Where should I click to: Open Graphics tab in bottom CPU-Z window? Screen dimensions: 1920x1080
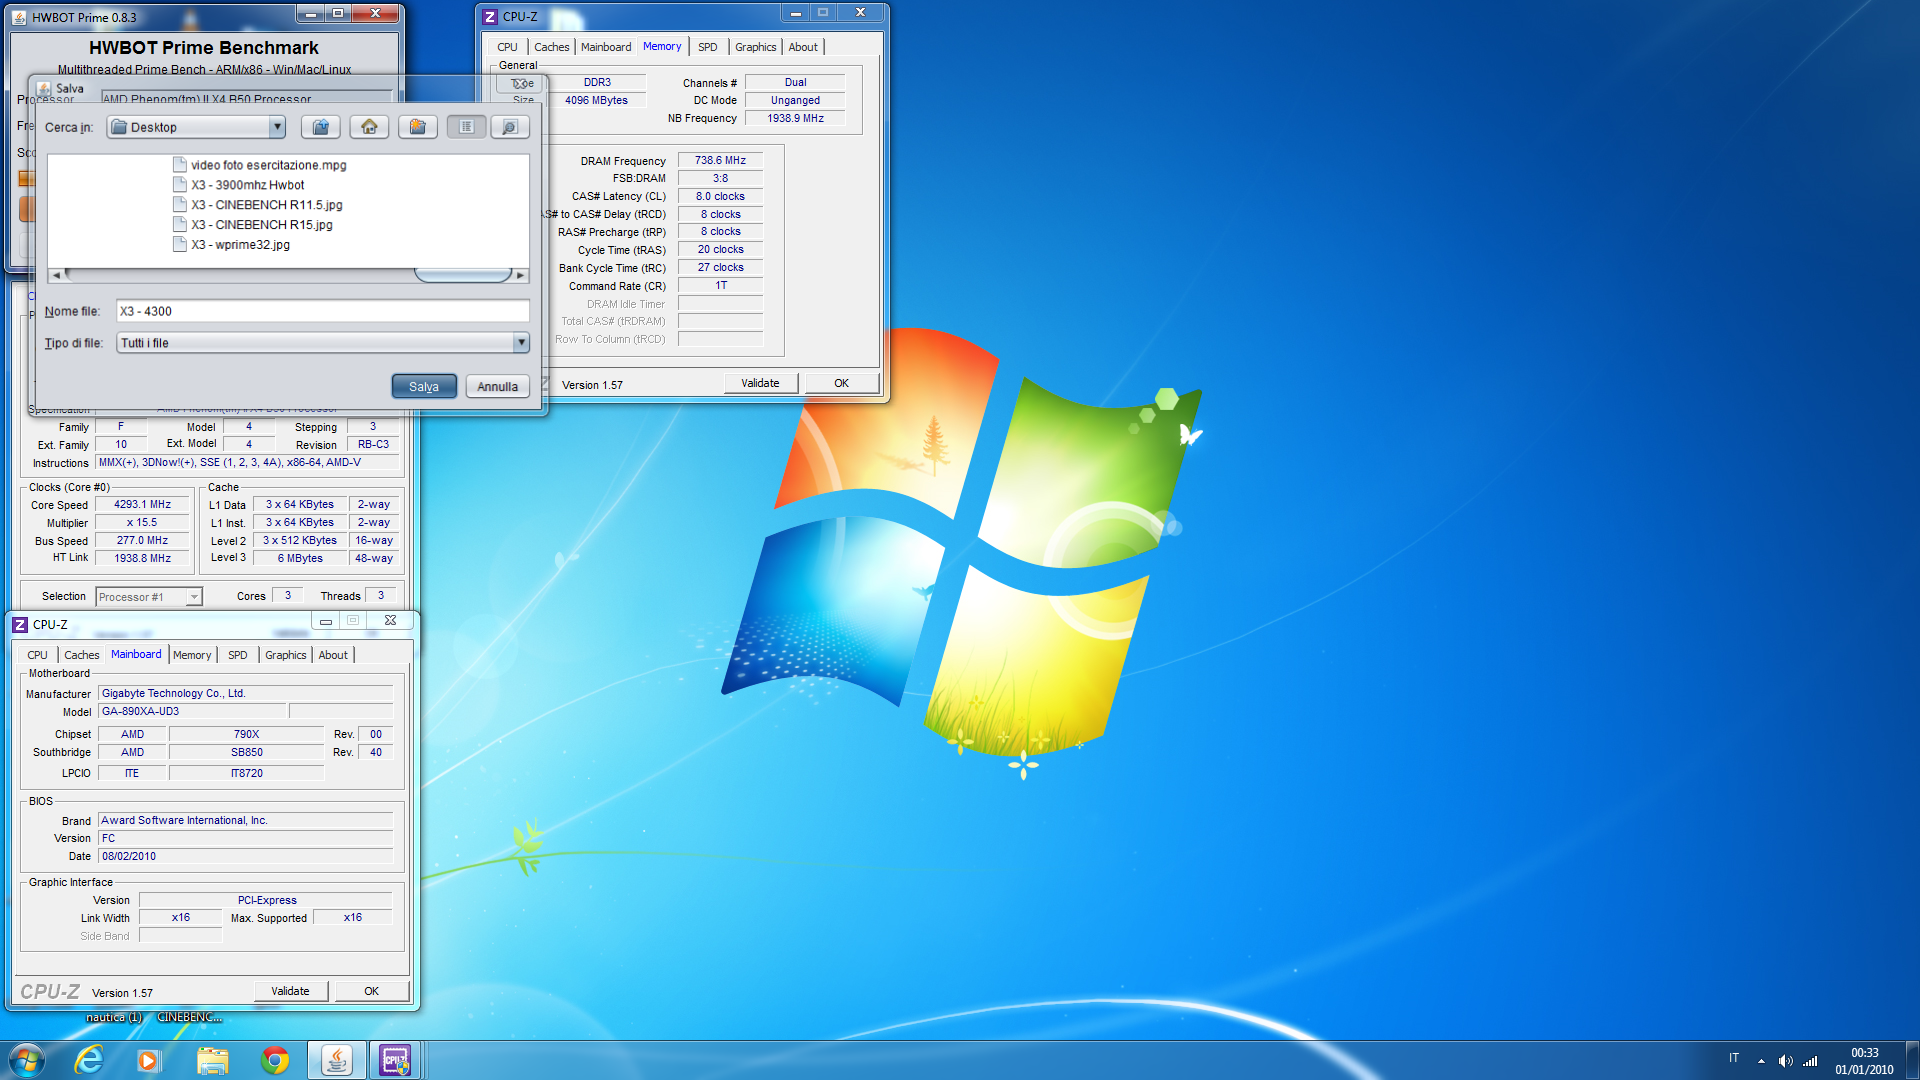tap(286, 655)
